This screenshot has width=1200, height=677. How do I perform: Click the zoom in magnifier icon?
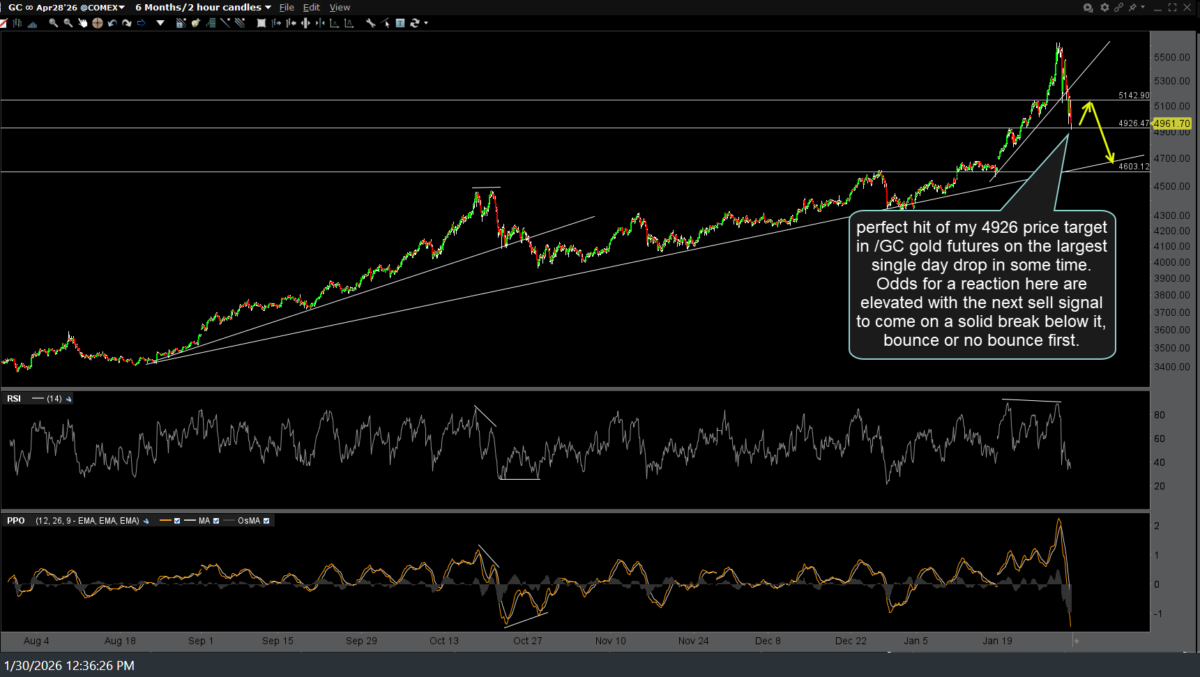(53, 22)
